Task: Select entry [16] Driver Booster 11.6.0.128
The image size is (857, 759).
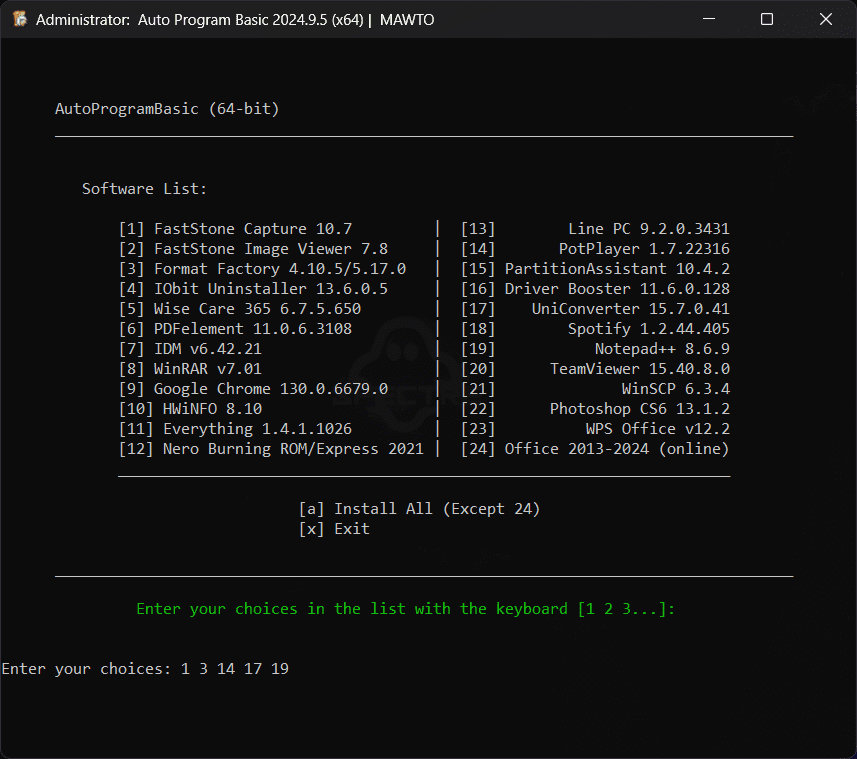Action: coord(595,289)
